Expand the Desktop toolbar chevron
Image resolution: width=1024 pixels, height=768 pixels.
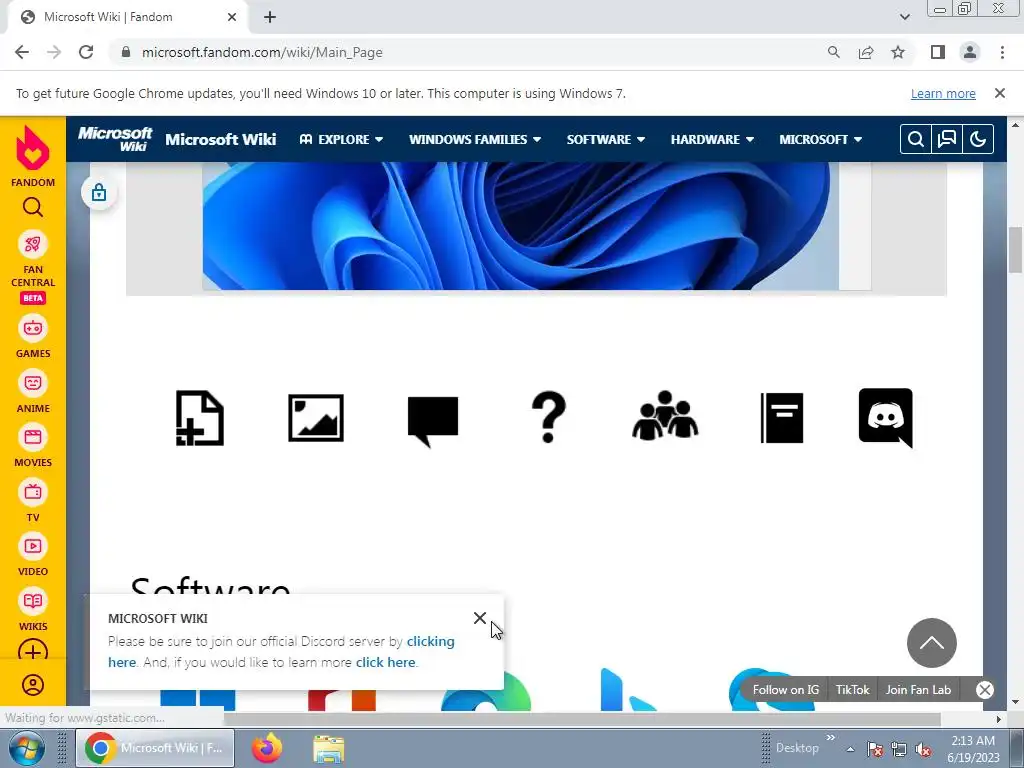click(x=831, y=738)
